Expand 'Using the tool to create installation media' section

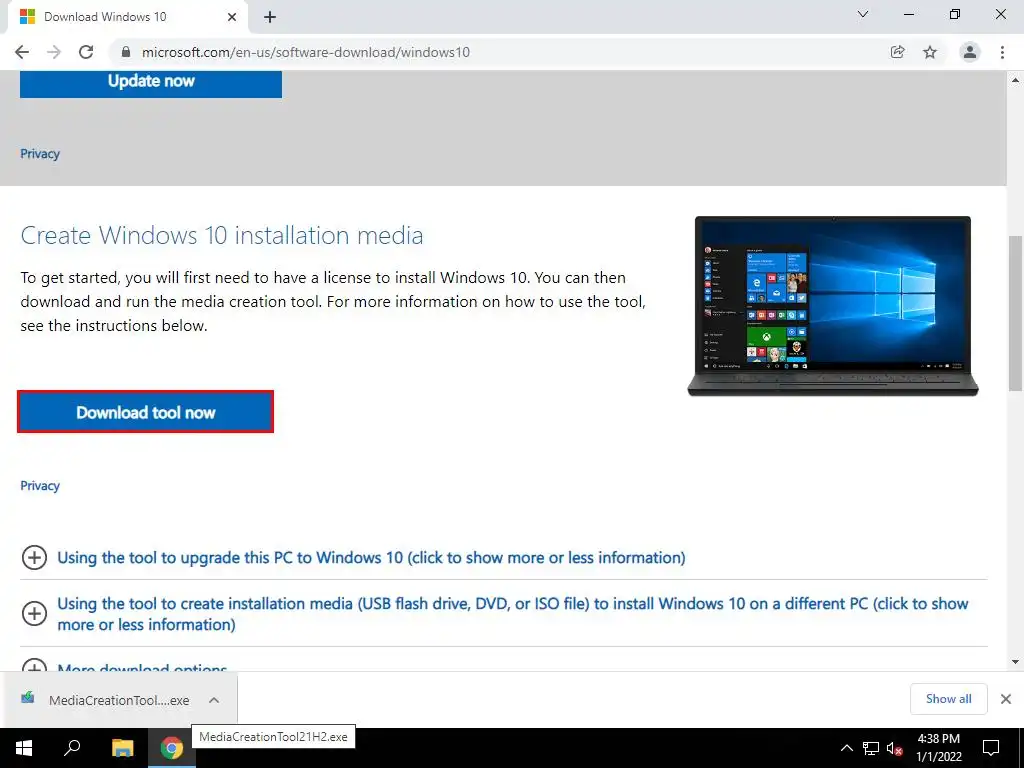pos(513,614)
